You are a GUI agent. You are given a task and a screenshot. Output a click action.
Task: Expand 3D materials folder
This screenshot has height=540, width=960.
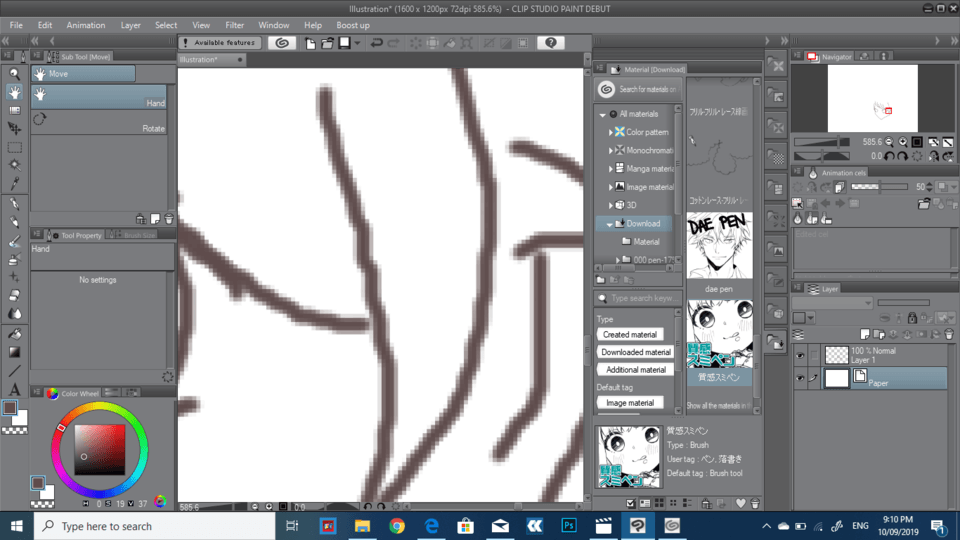pyautogui.click(x=610, y=206)
